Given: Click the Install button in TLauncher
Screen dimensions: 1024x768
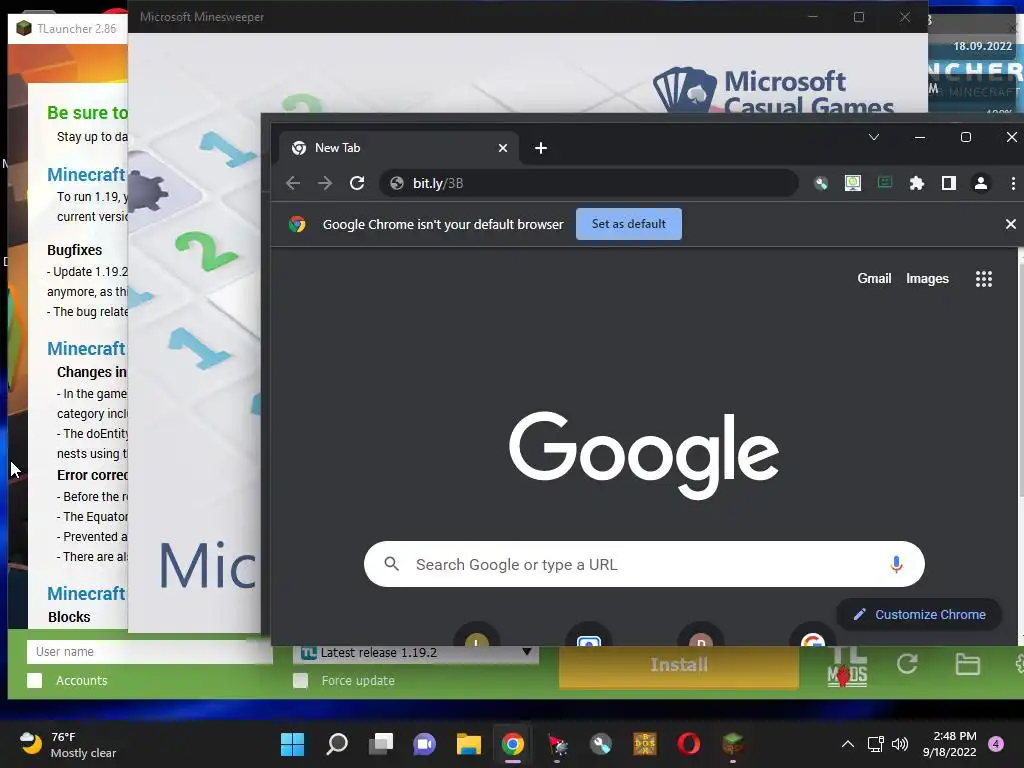Looking at the screenshot, I should click(679, 665).
